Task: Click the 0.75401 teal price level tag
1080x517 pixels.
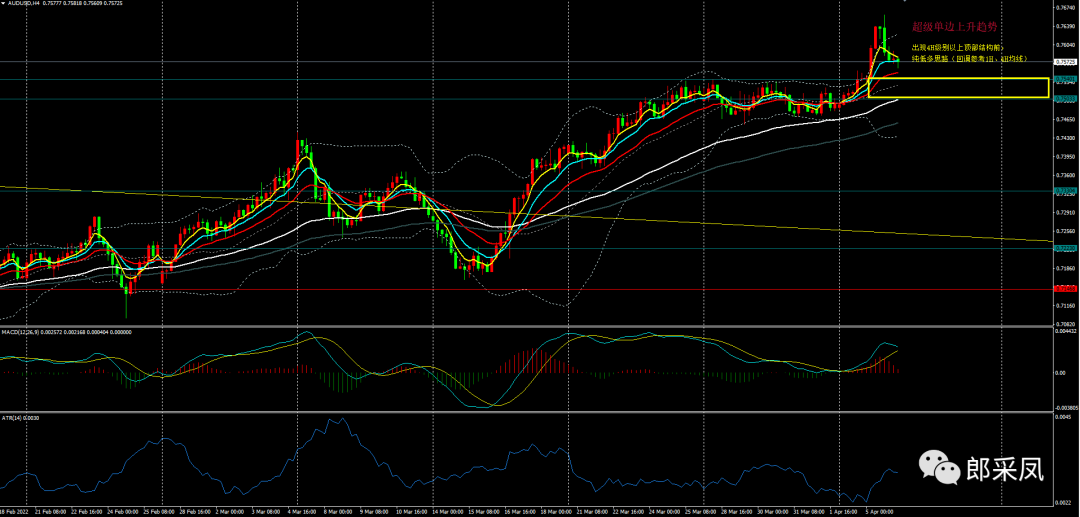Action: pyautogui.click(x=1065, y=79)
